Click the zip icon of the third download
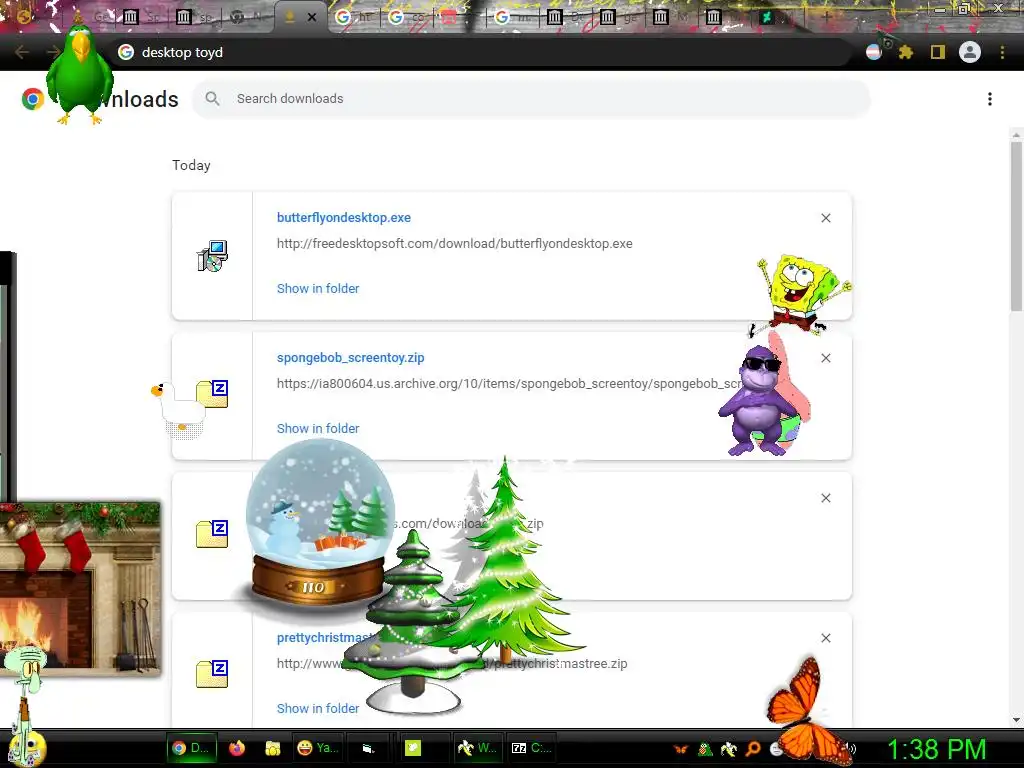Viewport: 1024px width, 768px height. pos(212,534)
